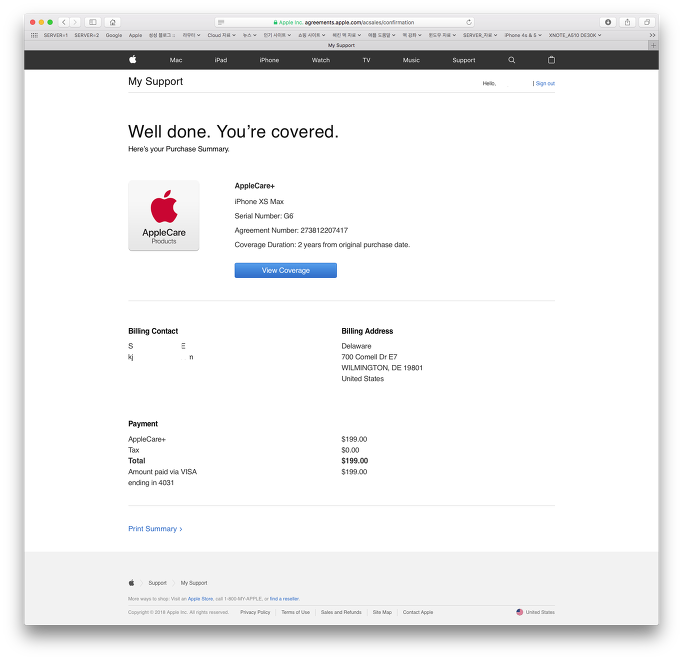Open the Support menu
The height and width of the screenshot is (660, 683).
(x=463, y=60)
